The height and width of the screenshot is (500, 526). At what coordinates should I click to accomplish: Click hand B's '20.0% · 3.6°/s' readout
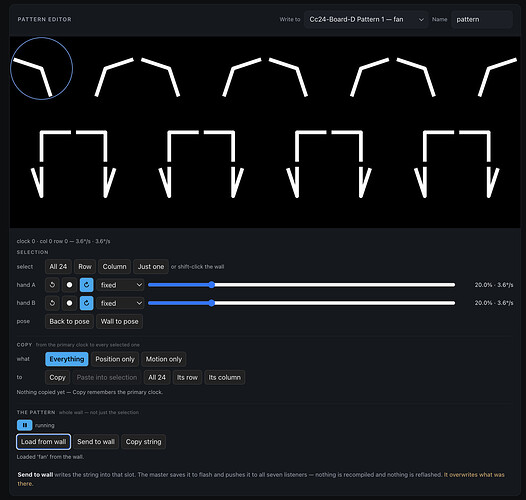click(494, 303)
